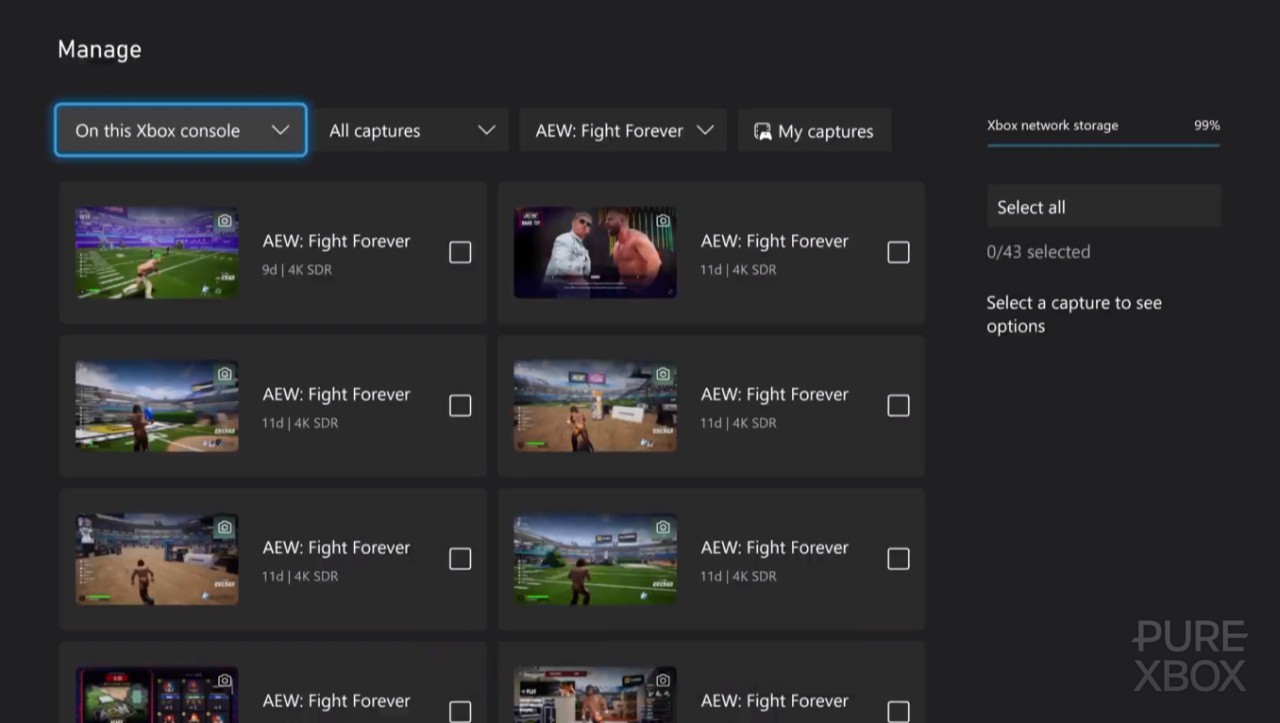The image size is (1280, 723).
Task: Click the Xbox network storage progress bar
Action: (1103, 145)
